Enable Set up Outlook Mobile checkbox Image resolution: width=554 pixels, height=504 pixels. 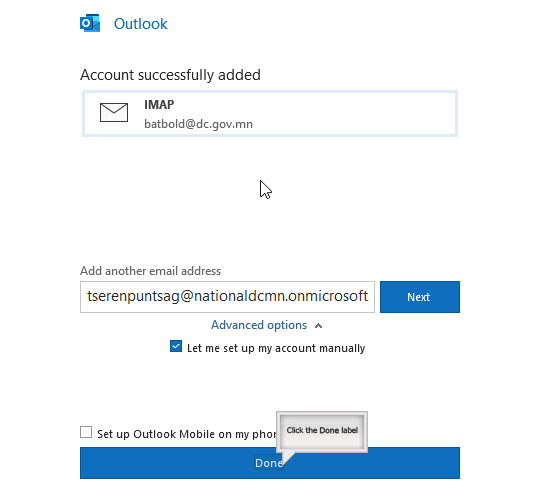click(x=86, y=432)
